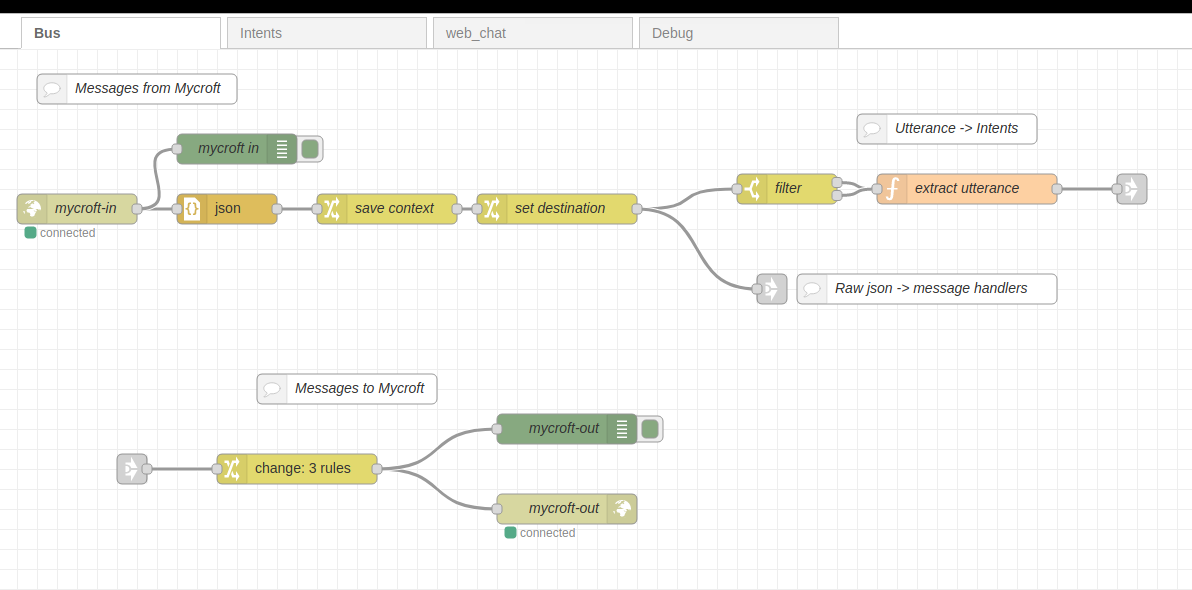The image size is (1192, 590).
Task: Switch to the Bus flow tab
Action: coord(121,33)
